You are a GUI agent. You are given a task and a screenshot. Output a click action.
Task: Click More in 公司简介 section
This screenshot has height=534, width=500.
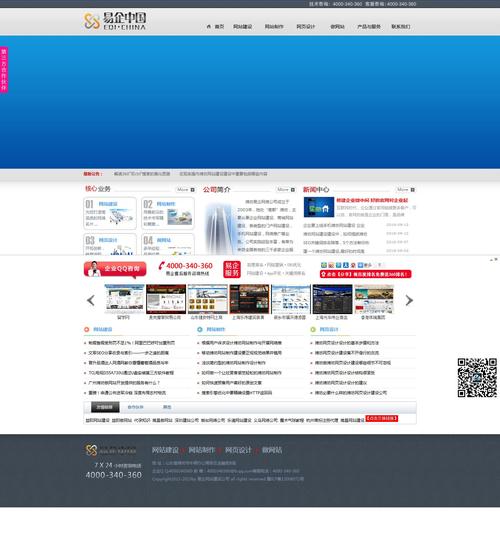(x=285, y=190)
